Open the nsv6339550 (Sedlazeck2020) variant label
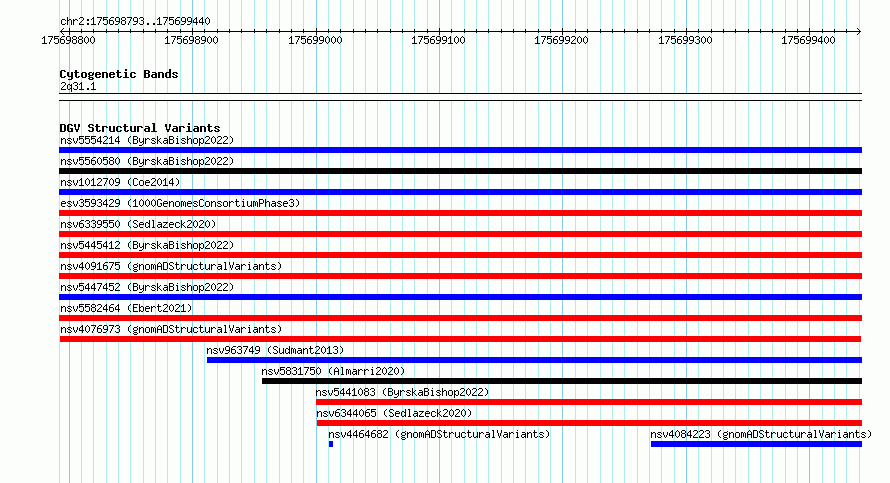The height and width of the screenshot is (483, 890). click(138, 224)
